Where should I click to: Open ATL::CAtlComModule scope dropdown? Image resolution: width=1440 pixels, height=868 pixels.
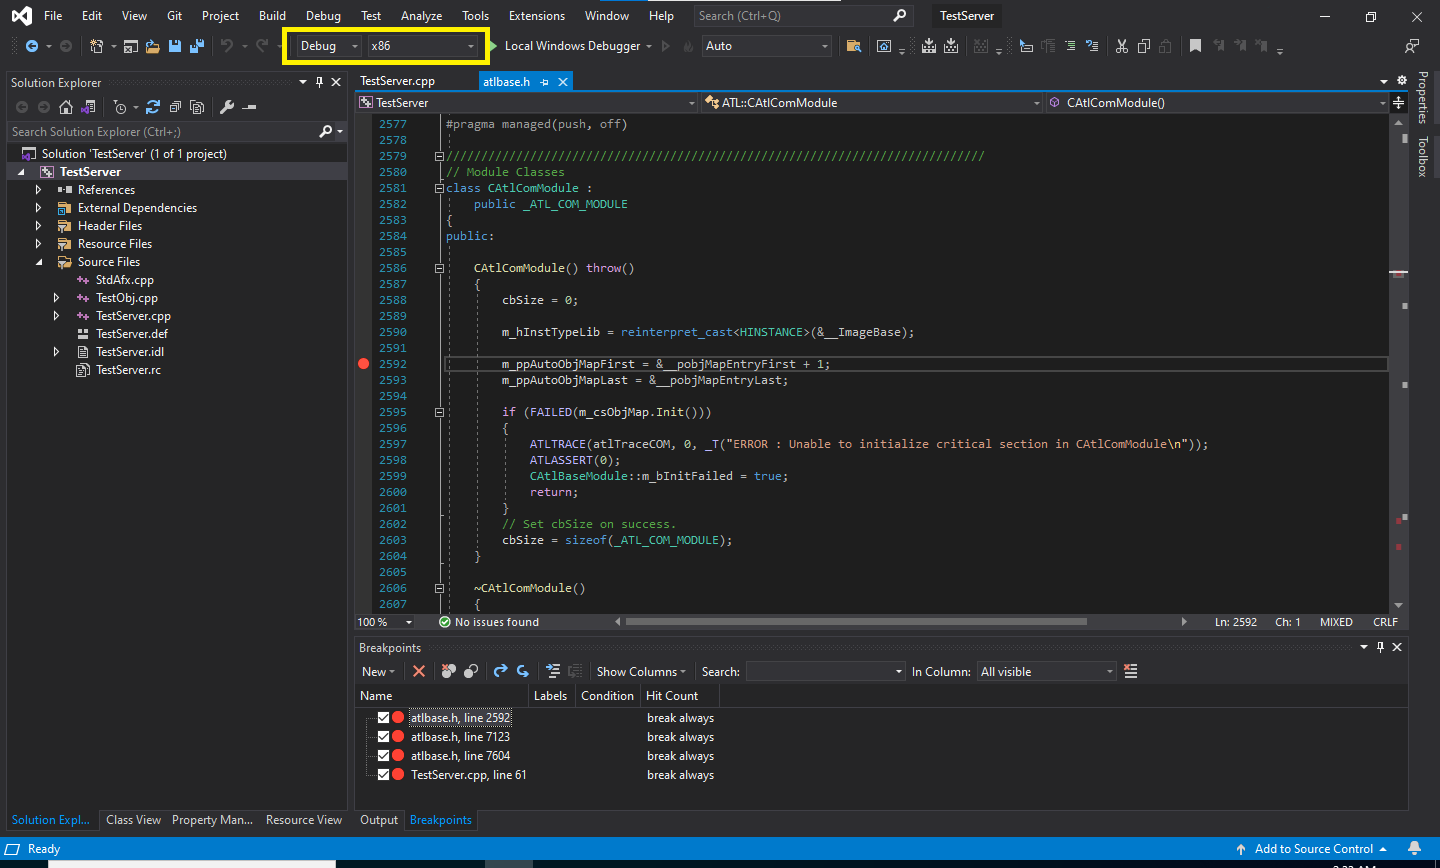point(871,102)
